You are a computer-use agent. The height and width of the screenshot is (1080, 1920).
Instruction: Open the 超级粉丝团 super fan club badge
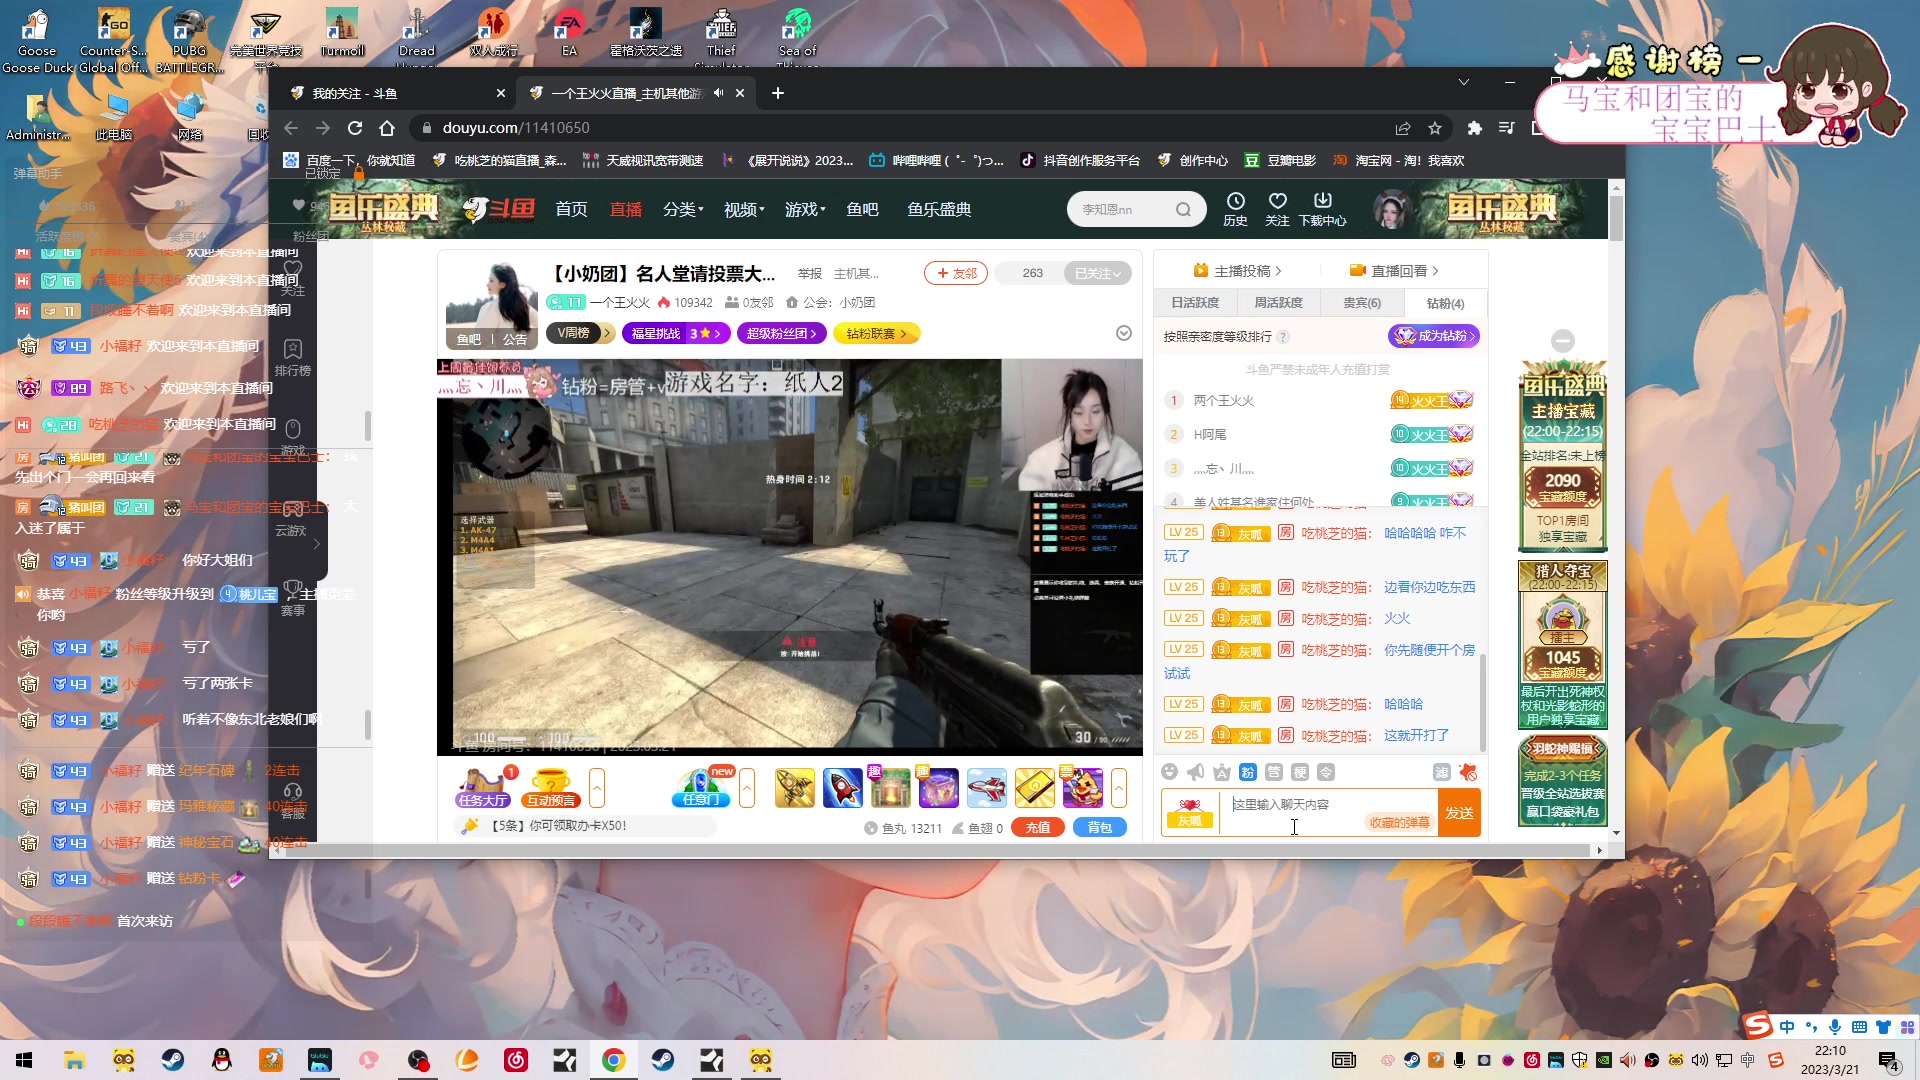pos(782,333)
